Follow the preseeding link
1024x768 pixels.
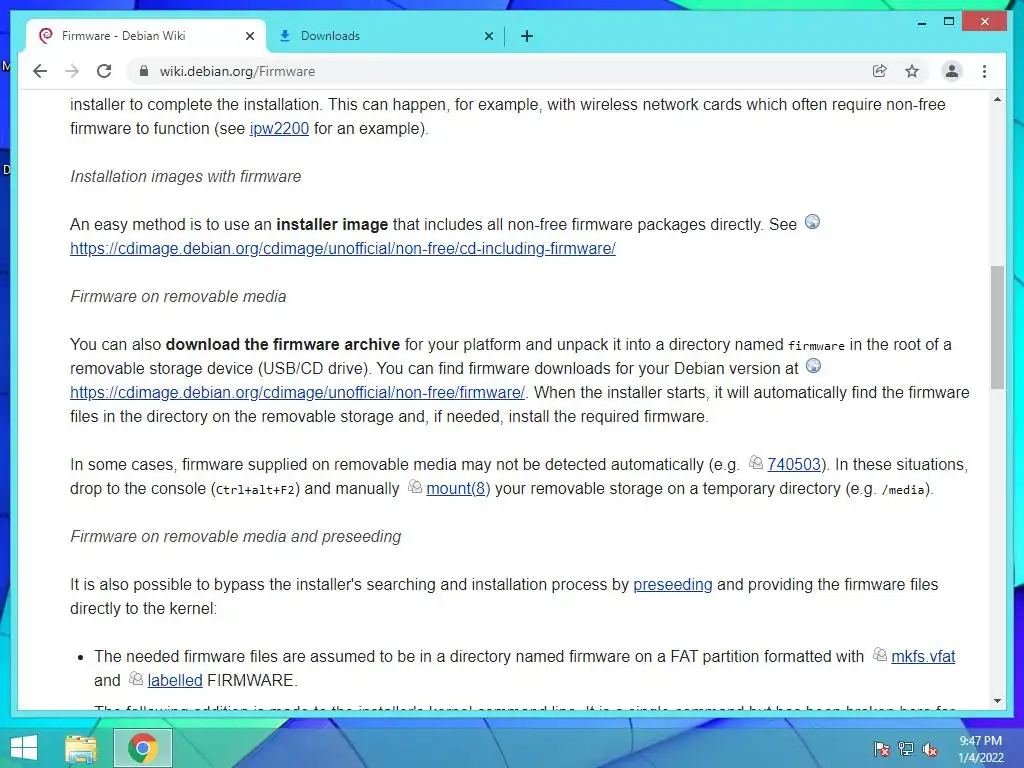(x=673, y=584)
